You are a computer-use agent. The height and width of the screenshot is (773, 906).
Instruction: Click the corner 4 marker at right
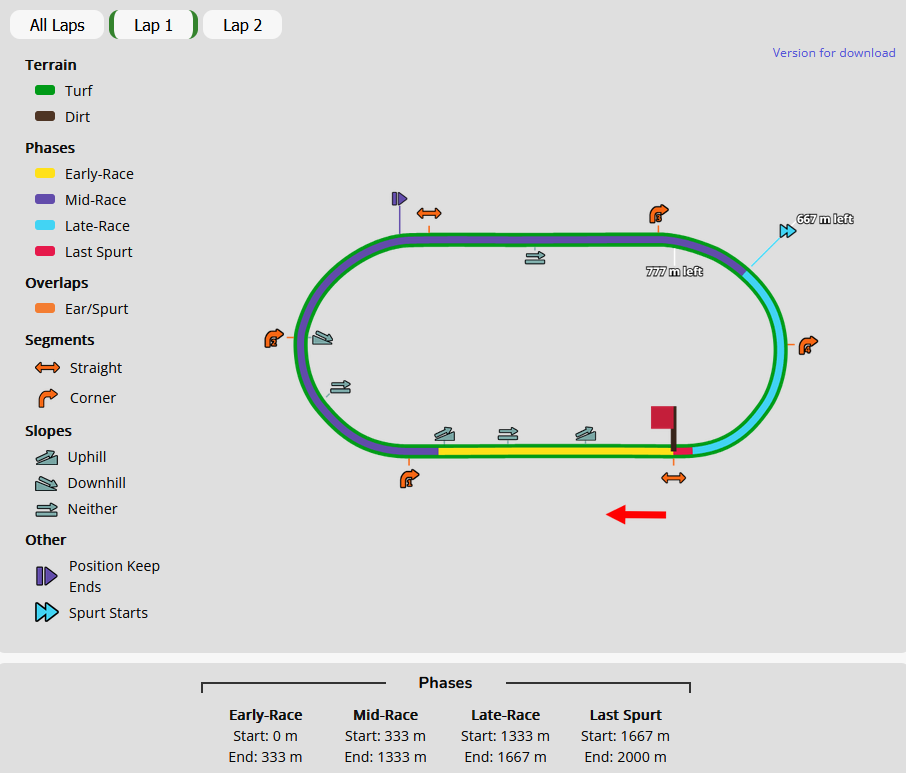coord(808,345)
